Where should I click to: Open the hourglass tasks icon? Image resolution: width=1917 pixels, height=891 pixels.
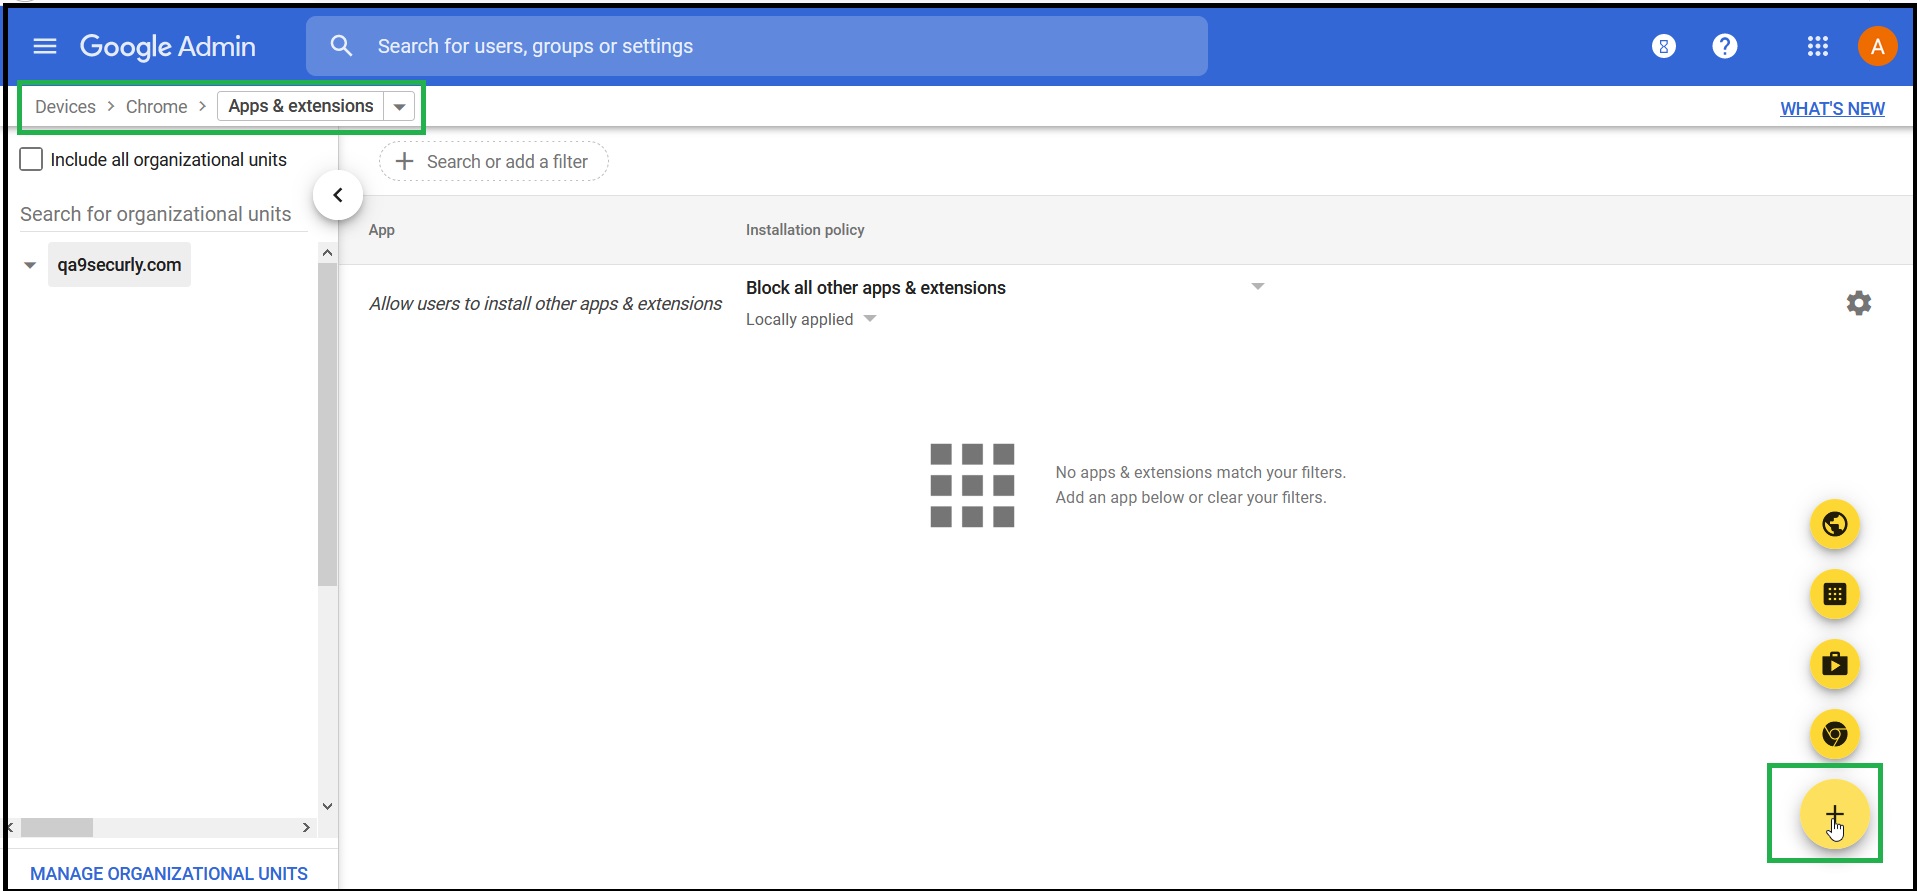pyautogui.click(x=1664, y=46)
